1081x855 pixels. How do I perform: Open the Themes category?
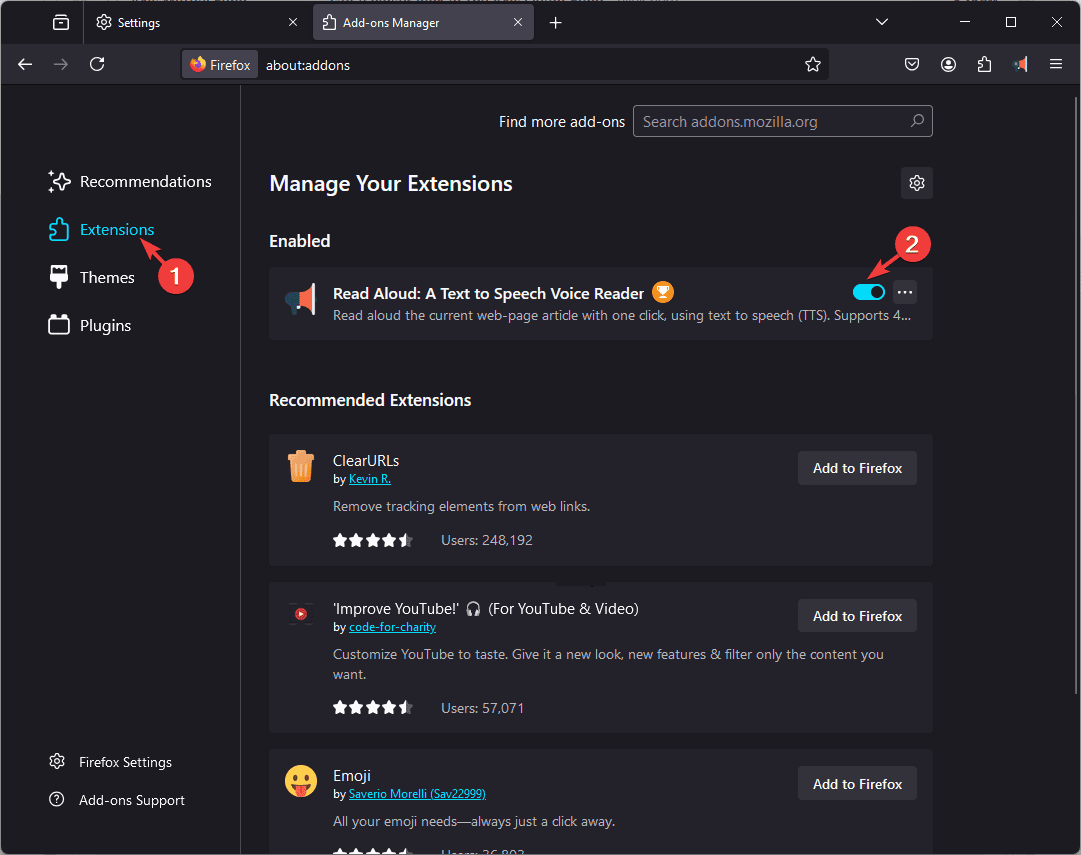pos(92,277)
